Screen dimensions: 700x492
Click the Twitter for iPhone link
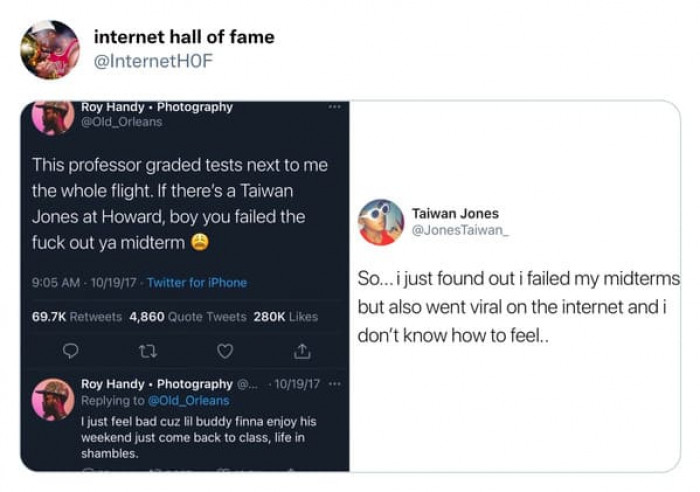click(197, 283)
